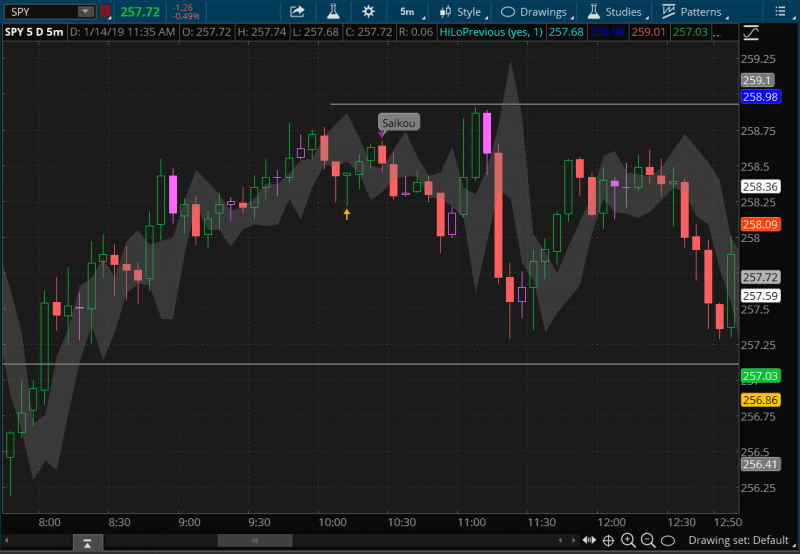The image size is (800, 554).
Task: Click the zoom in magnifier
Action: 628,540
